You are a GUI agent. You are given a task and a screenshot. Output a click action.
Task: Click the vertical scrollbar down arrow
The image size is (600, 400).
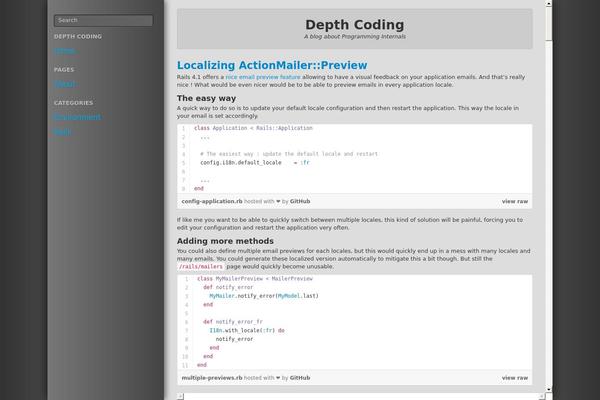coord(549,389)
